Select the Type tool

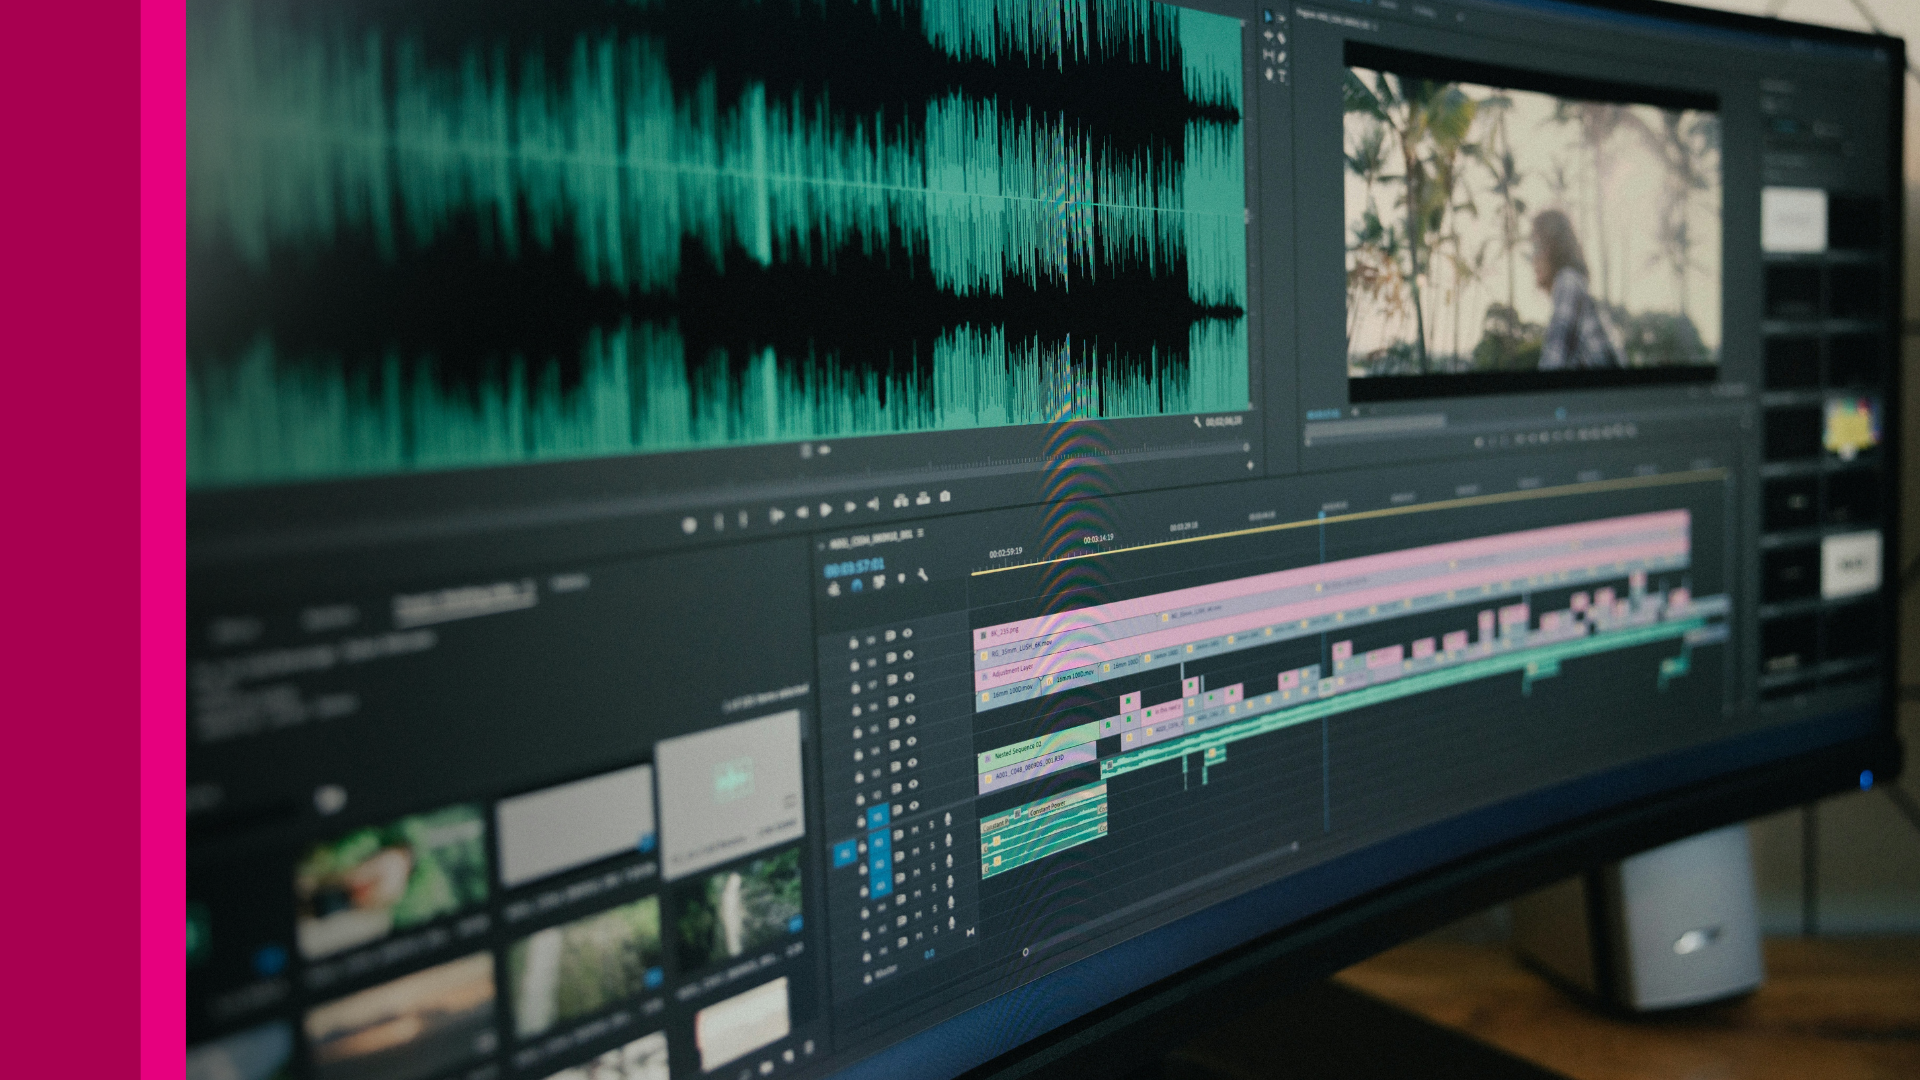[x=1282, y=76]
